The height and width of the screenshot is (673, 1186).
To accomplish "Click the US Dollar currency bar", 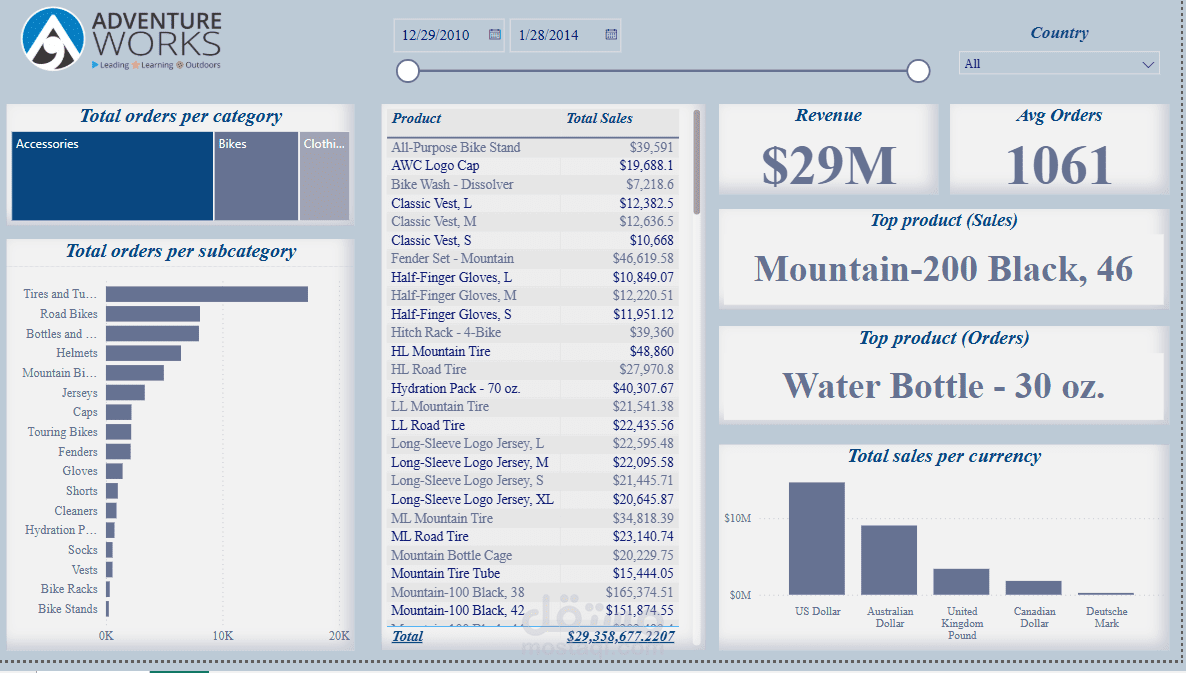I will tap(817, 538).
